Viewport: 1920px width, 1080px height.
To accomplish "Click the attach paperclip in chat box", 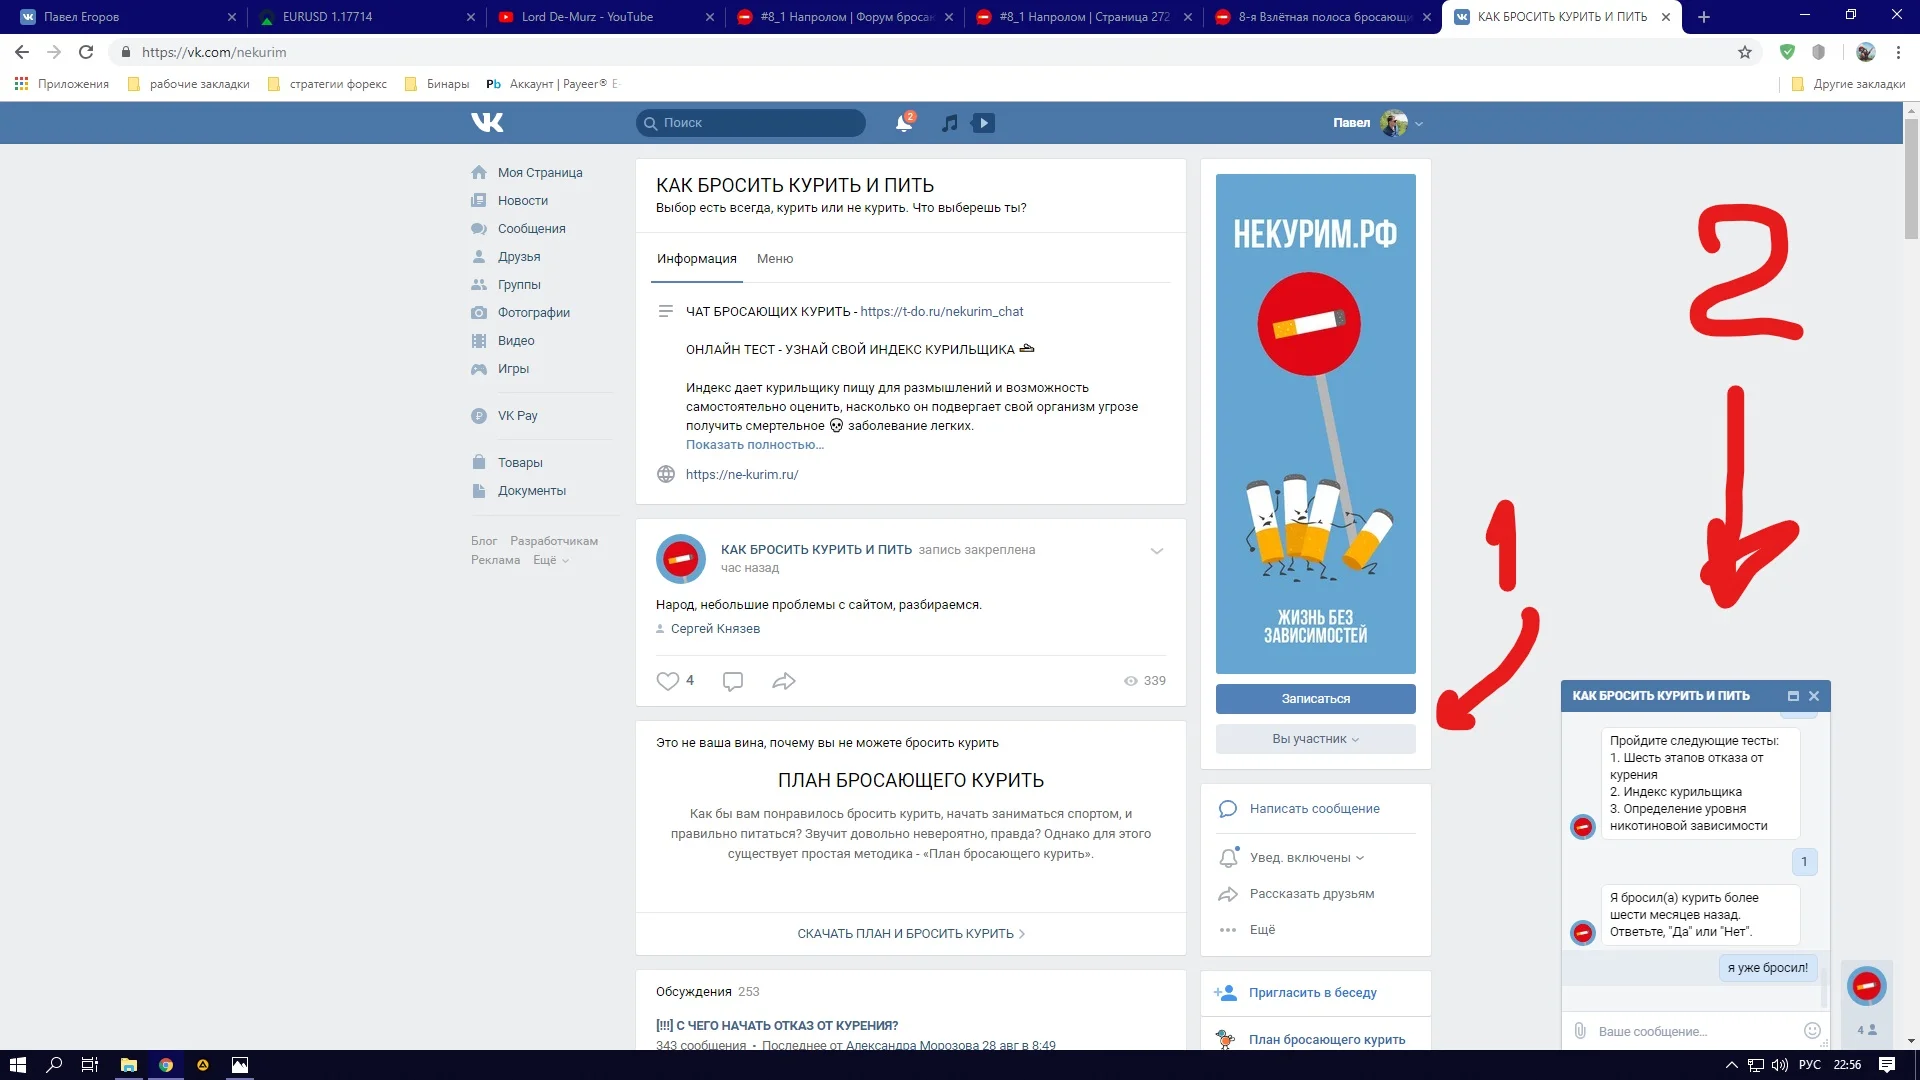I will [x=1580, y=1031].
